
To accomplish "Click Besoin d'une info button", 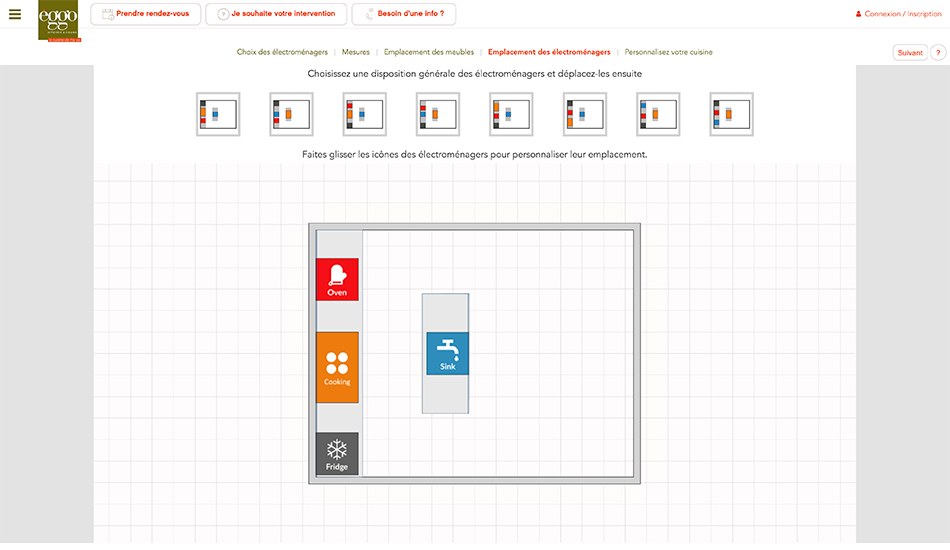I will coord(404,14).
